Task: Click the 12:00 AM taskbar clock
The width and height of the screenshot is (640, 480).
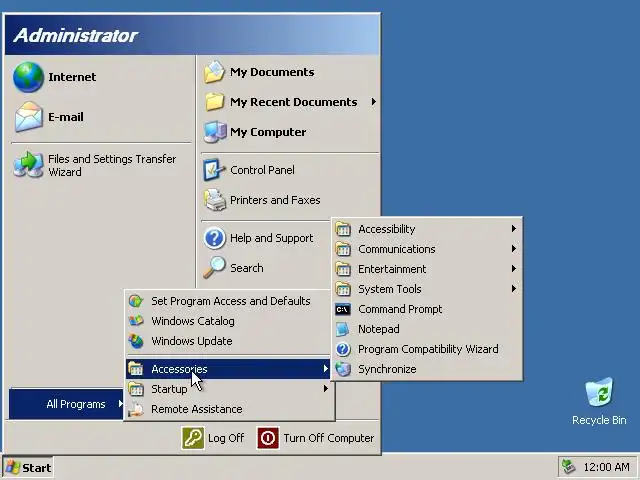Action: pyautogui.click(x=607, y=467)
